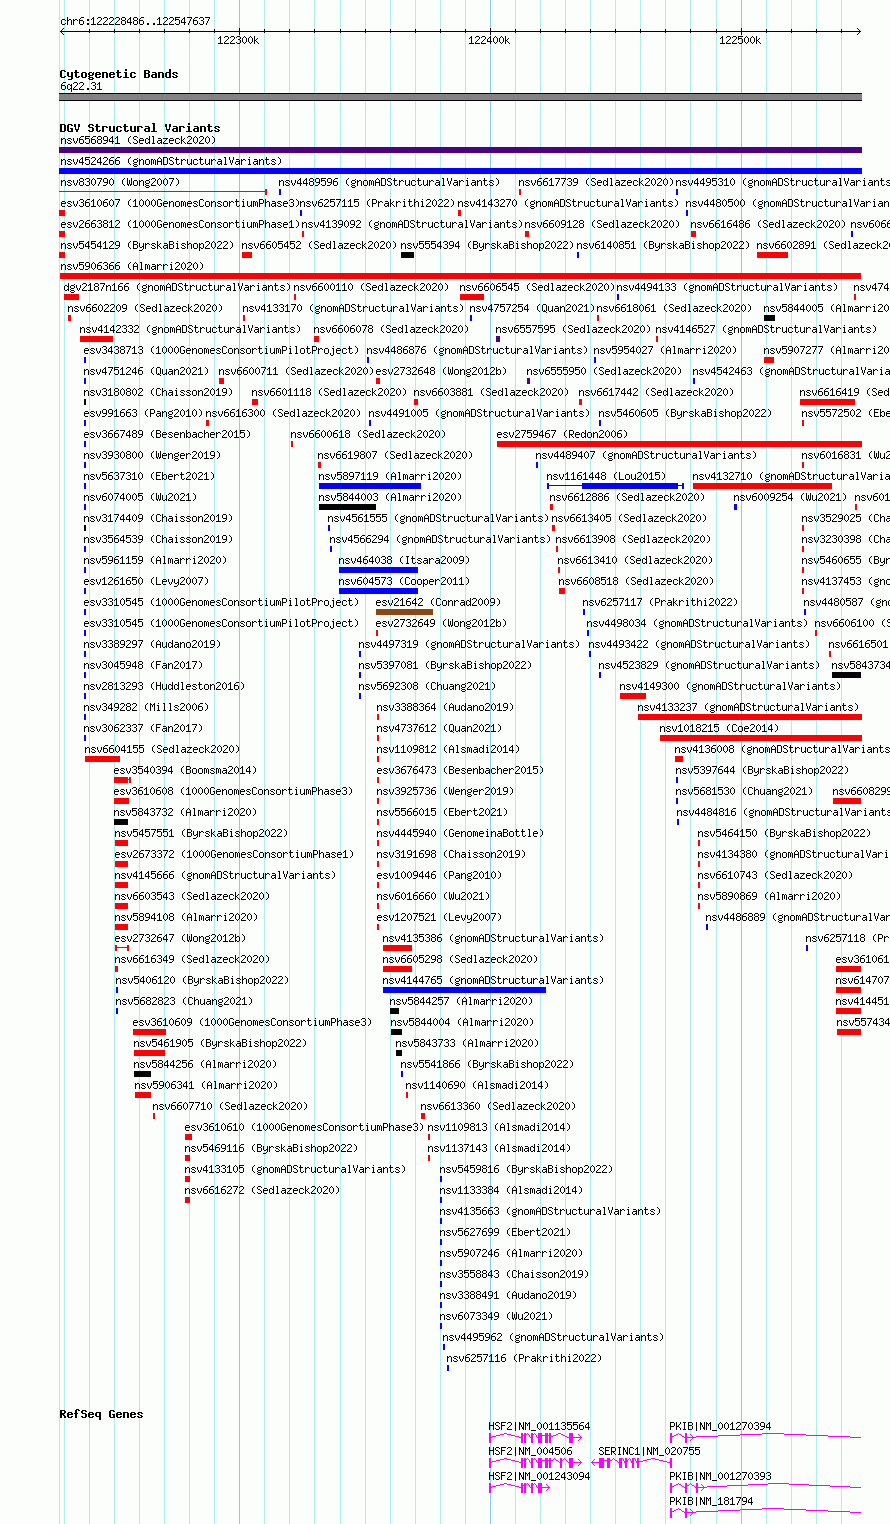Click nsv5627699 (Ebert2021) label
Viewport: 890px width, 1524px height.
pos(505,1232)
